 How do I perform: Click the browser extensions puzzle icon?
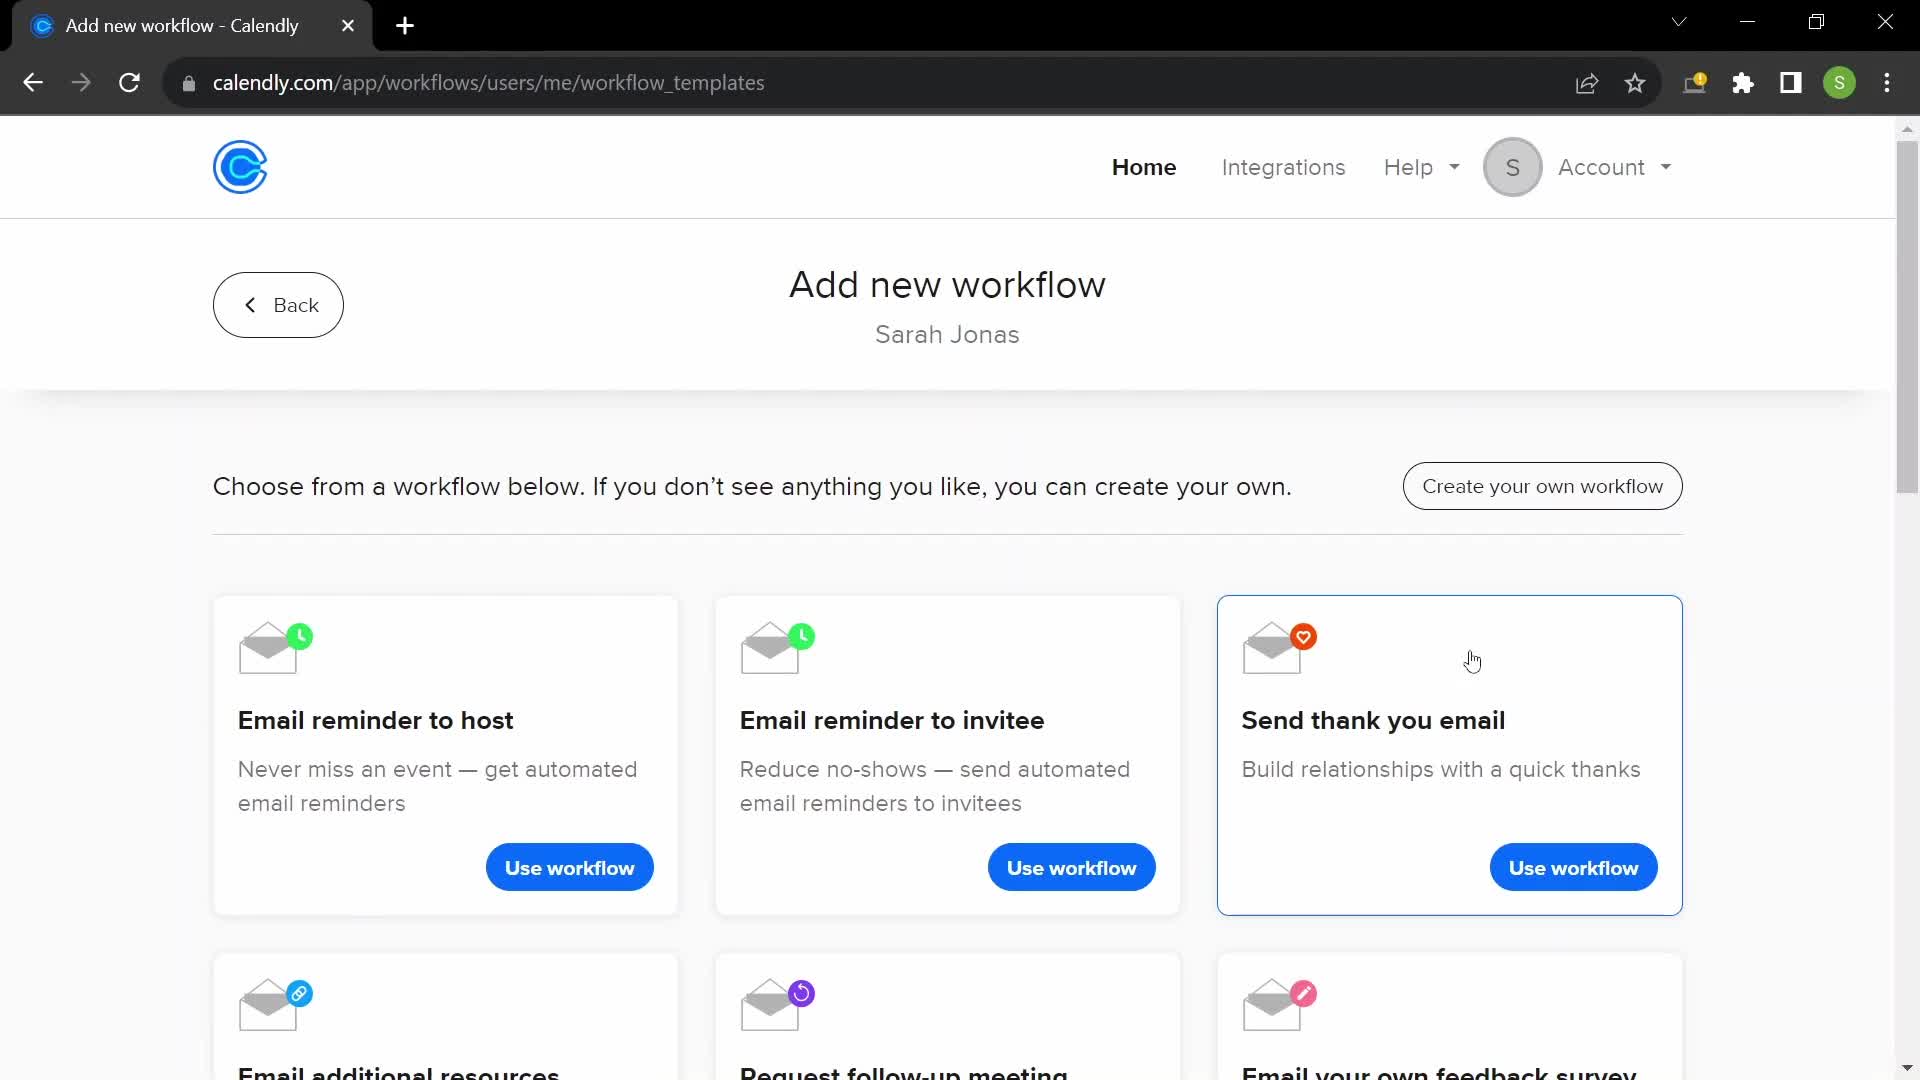tap(1745, 83)
